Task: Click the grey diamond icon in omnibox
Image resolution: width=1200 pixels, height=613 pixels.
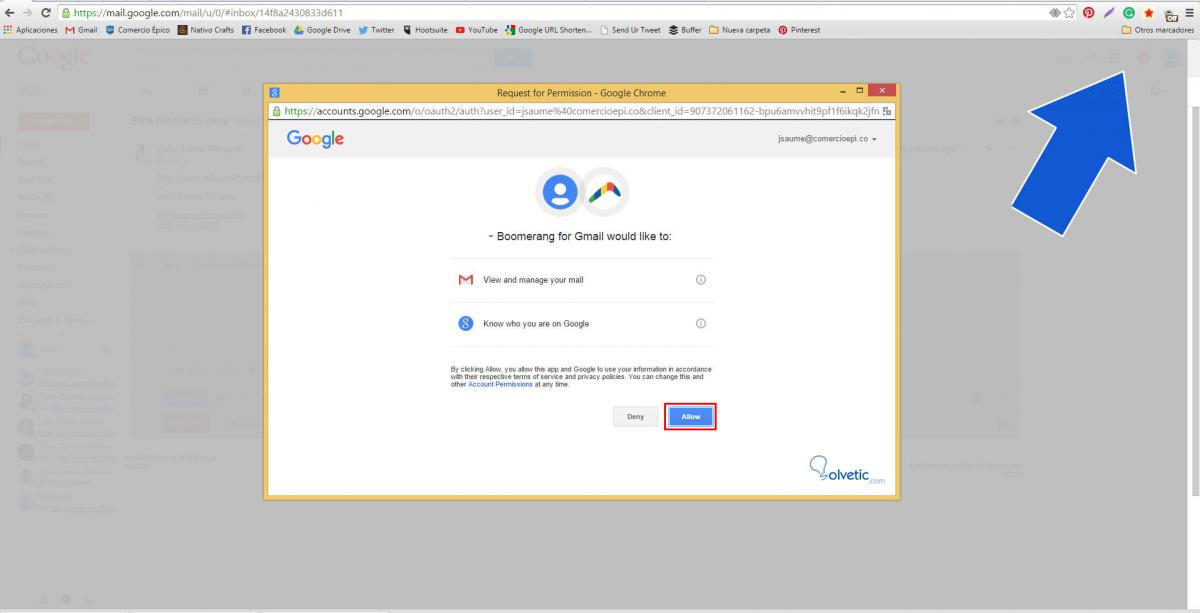Action: (1057, 12)
